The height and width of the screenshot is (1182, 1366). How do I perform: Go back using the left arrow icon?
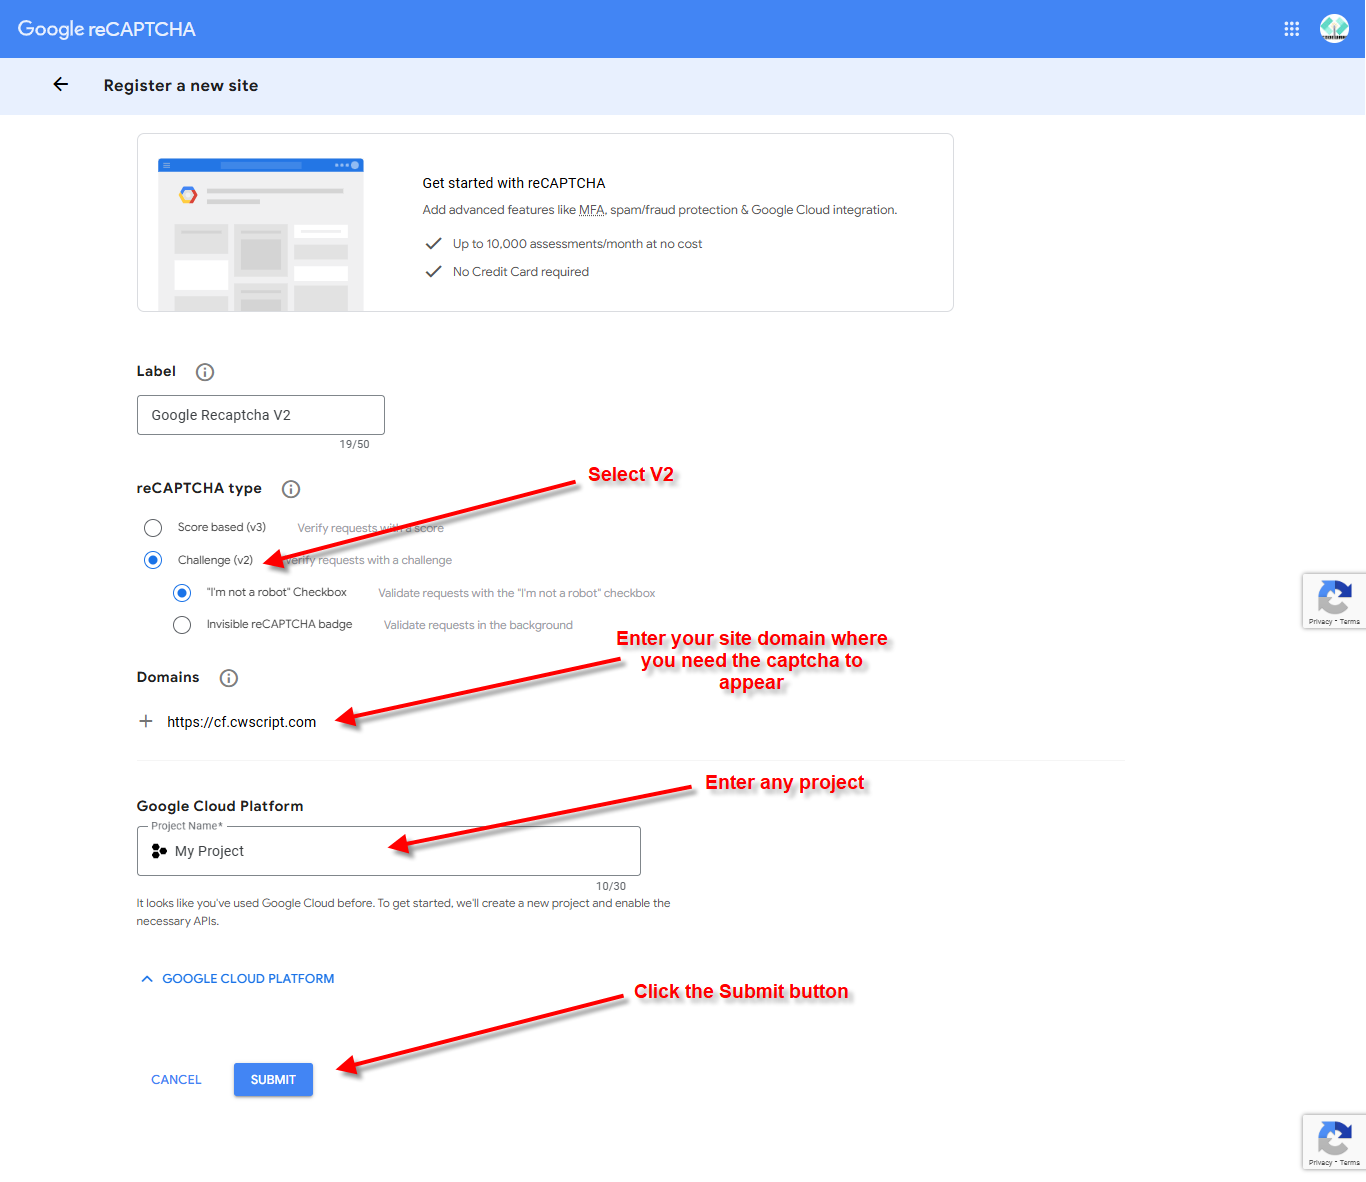coord(61,85)
